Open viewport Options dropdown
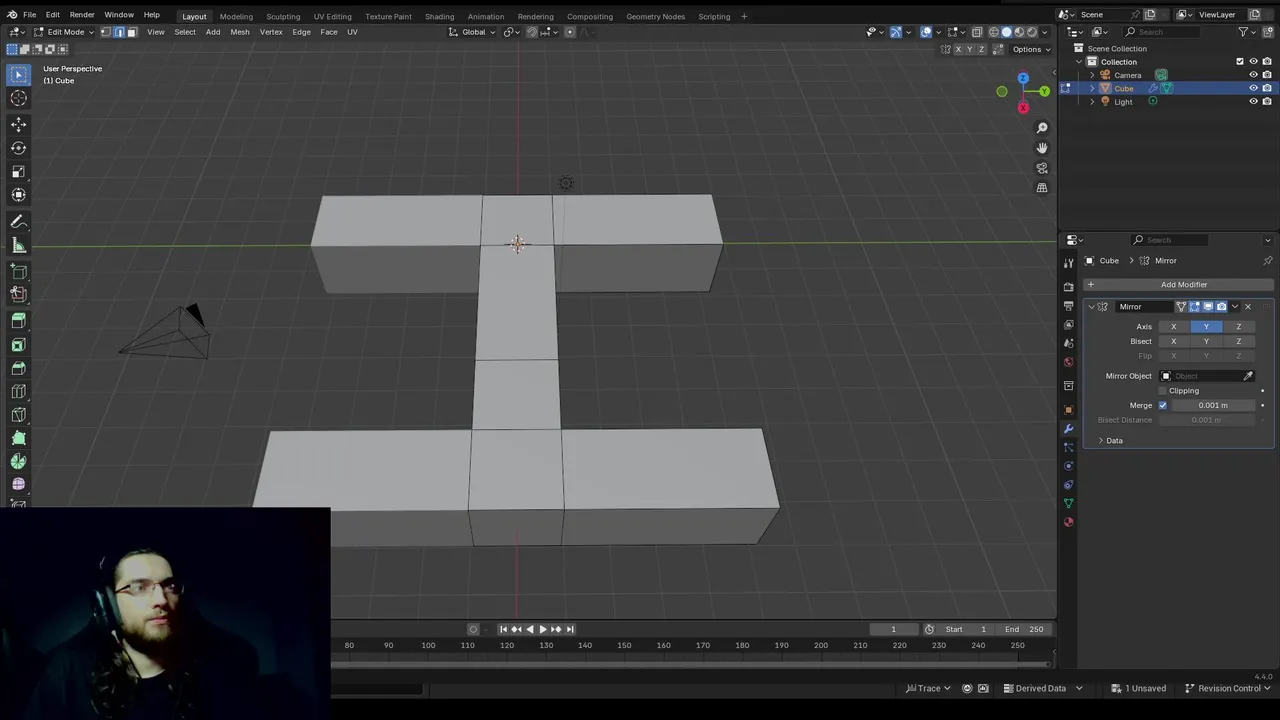 point(1030,49)
